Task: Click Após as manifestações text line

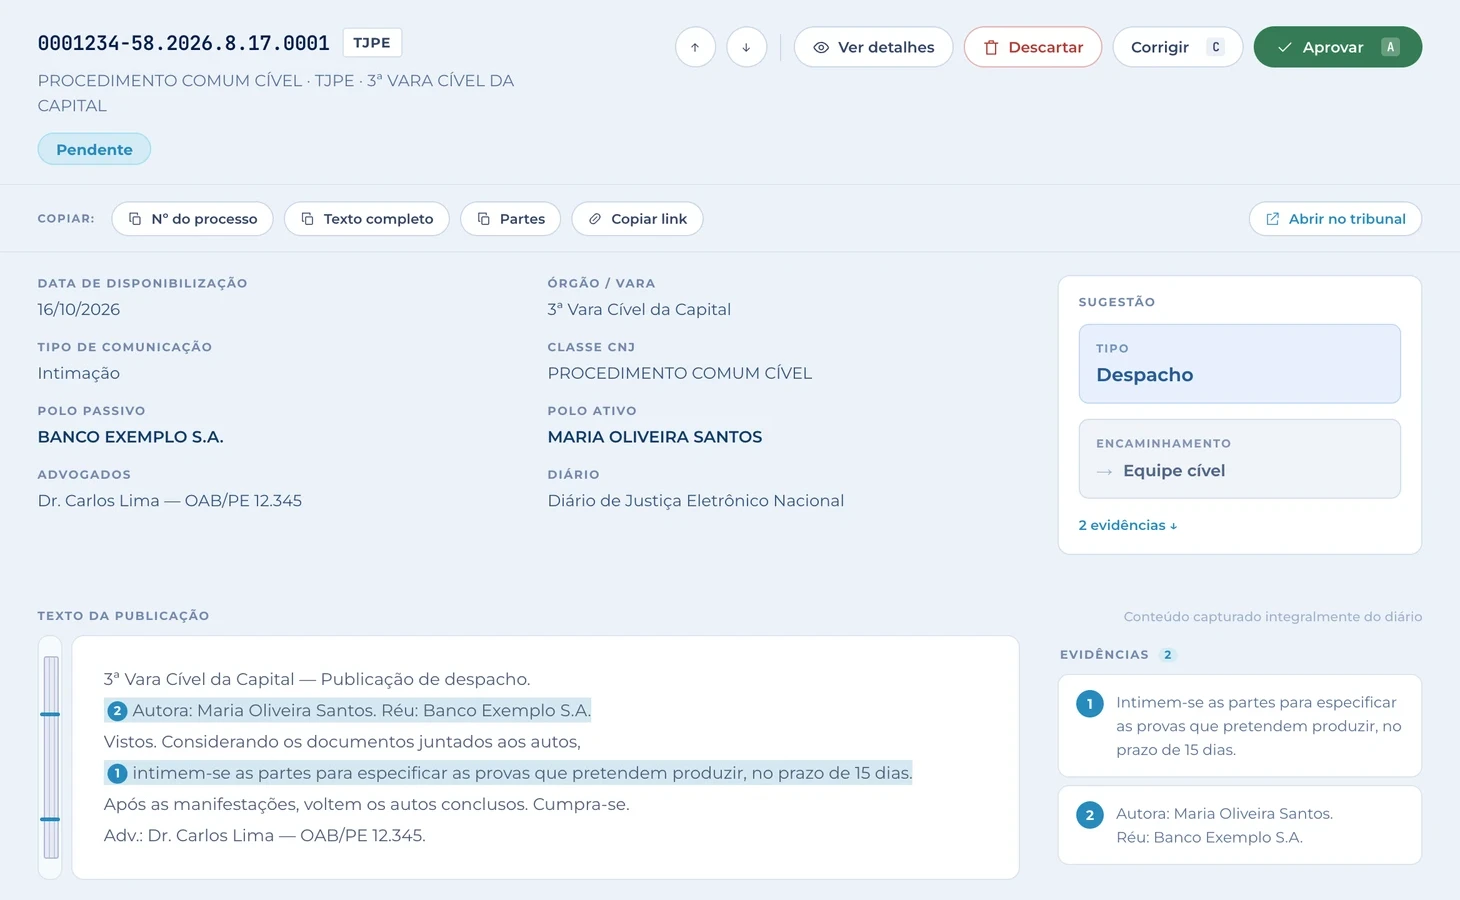Action: click(x=367, y=804)
